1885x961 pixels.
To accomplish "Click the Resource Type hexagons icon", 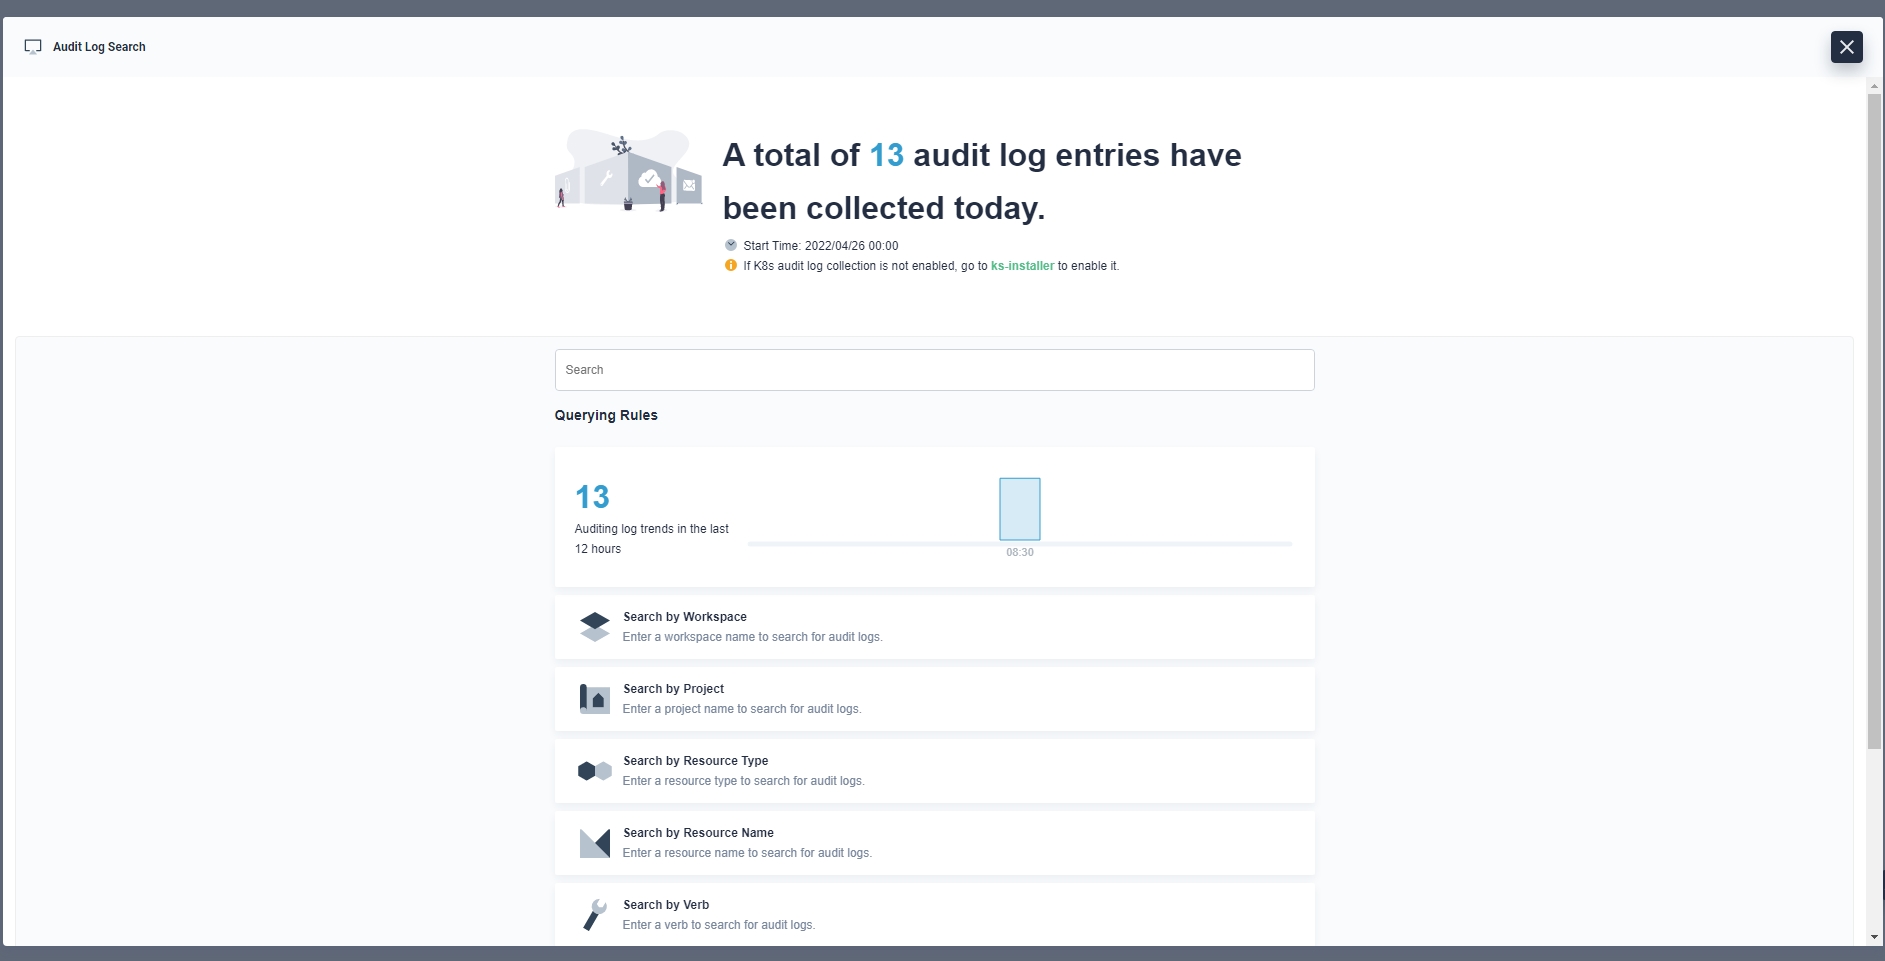I will 594,771.
